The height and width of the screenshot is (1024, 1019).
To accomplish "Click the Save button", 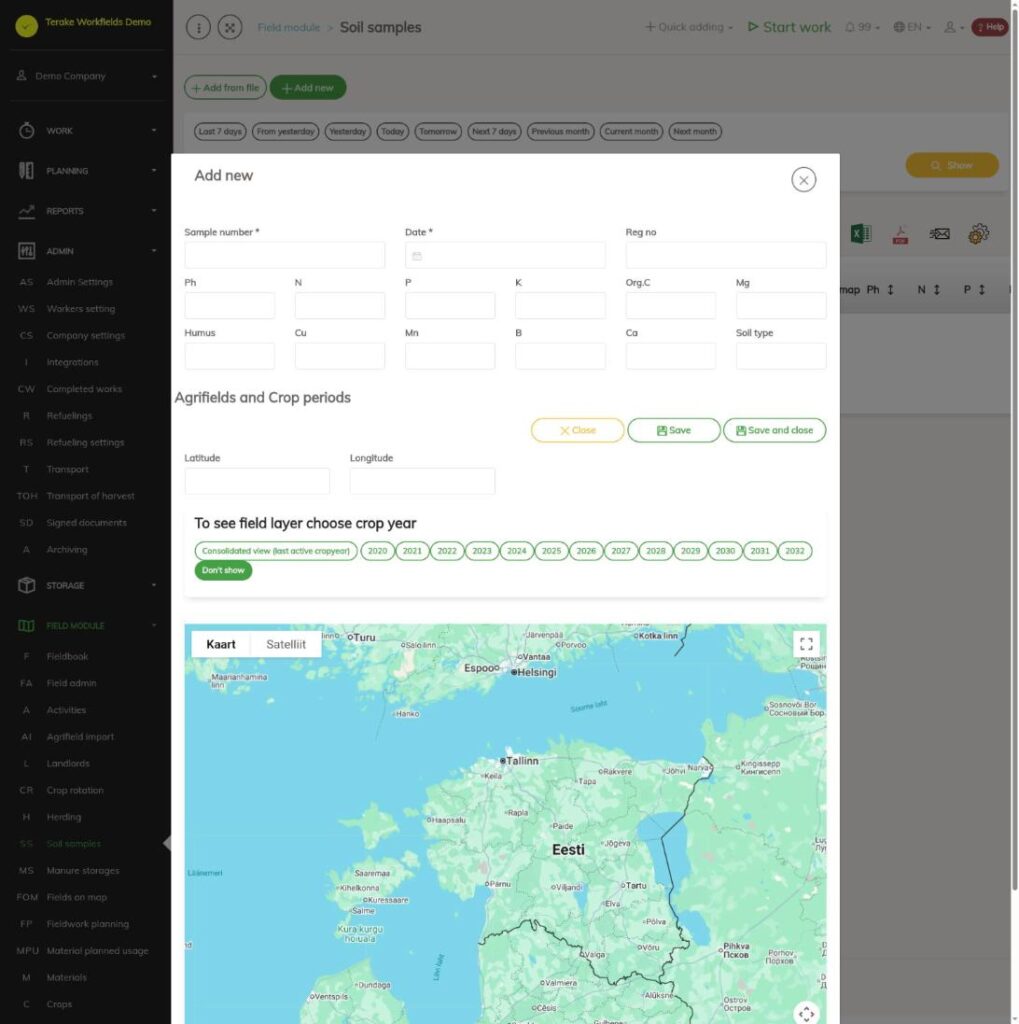I will click(x=673, y=430).
